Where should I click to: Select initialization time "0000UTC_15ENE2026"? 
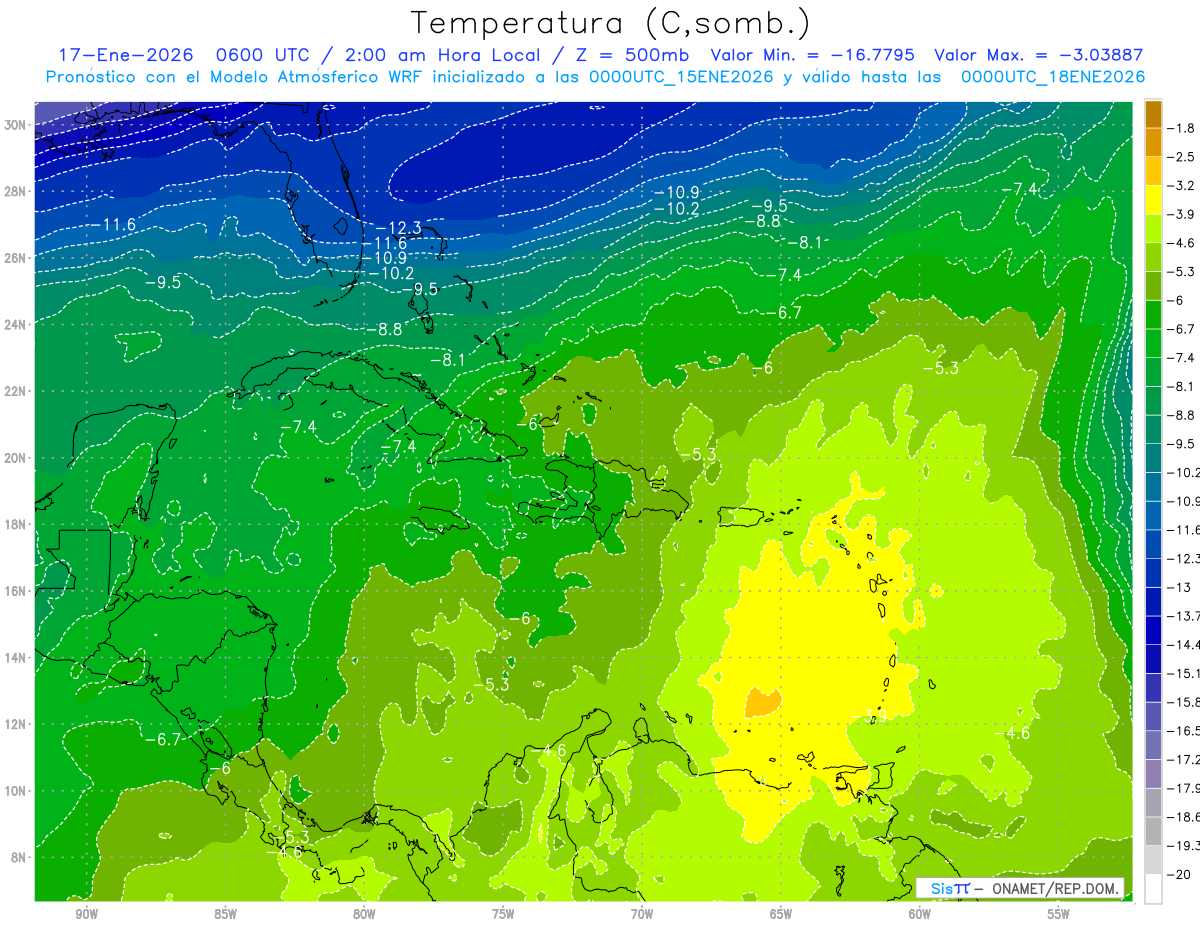680,77
